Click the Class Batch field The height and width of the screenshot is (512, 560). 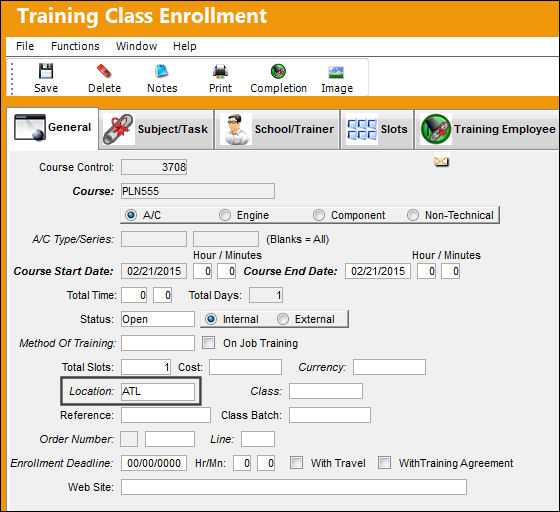pos(330,415)
